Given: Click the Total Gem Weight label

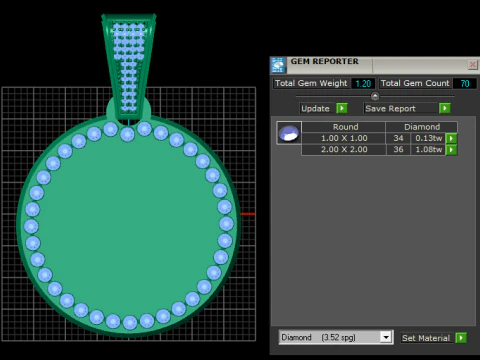Looking at the screenshot, I should [311, 83].
